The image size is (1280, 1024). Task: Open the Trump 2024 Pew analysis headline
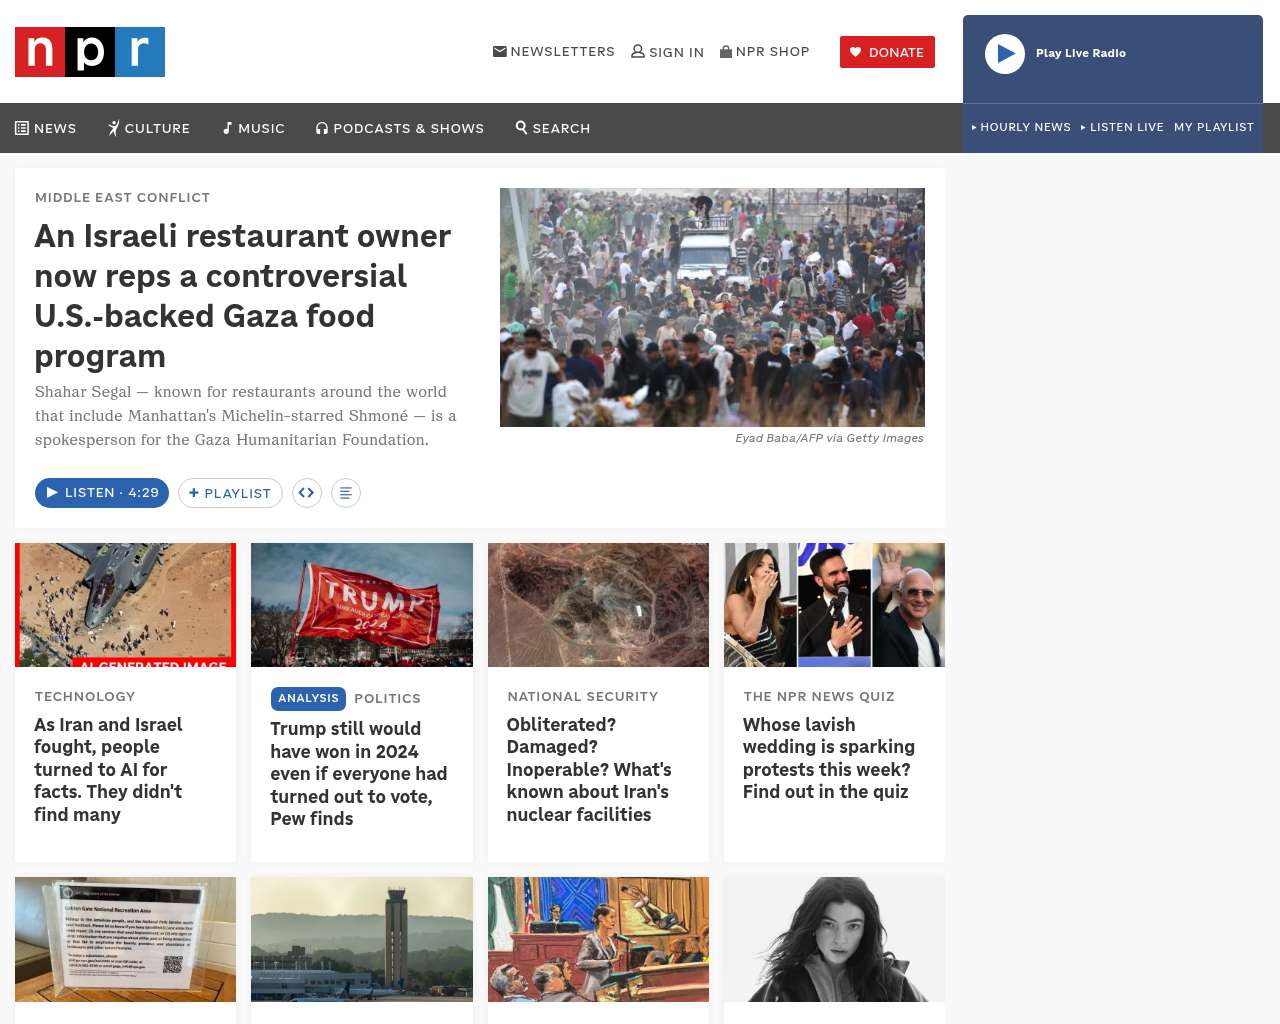(359, 774)
